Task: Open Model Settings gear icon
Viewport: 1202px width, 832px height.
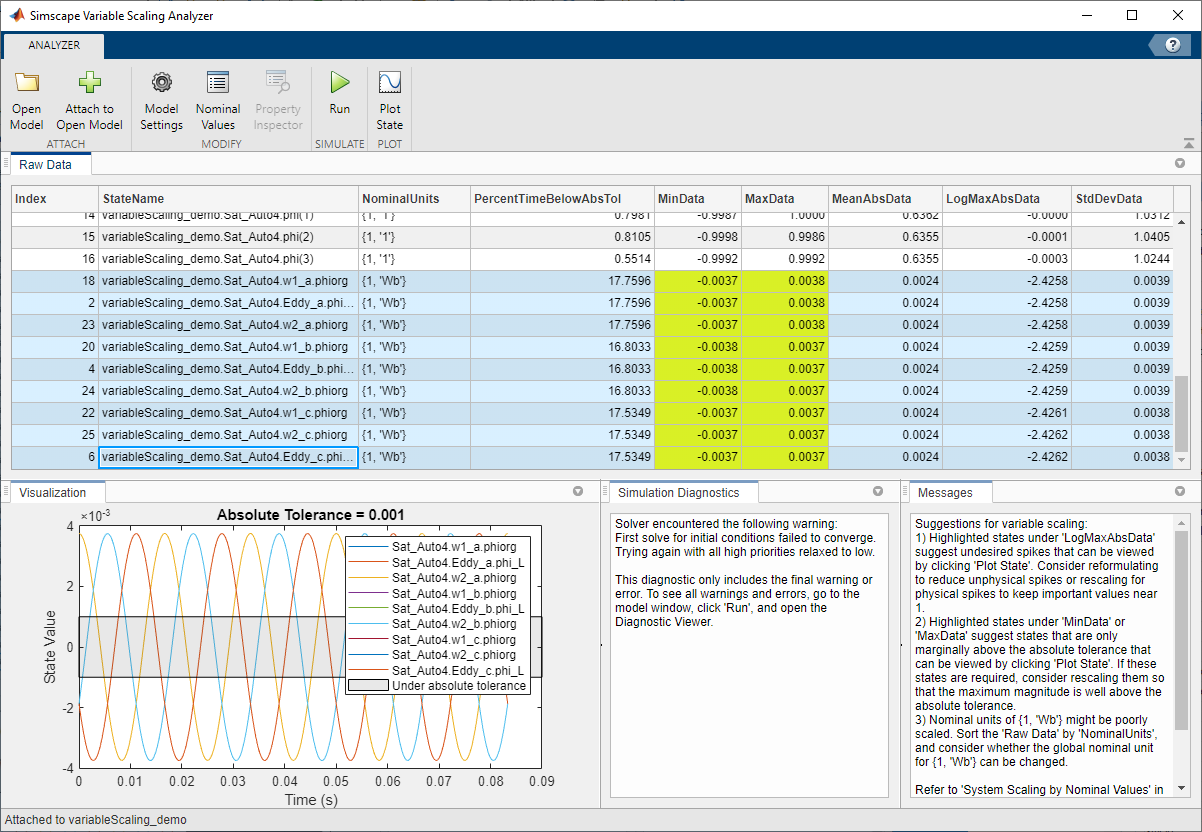Action: tap(161, 84)
